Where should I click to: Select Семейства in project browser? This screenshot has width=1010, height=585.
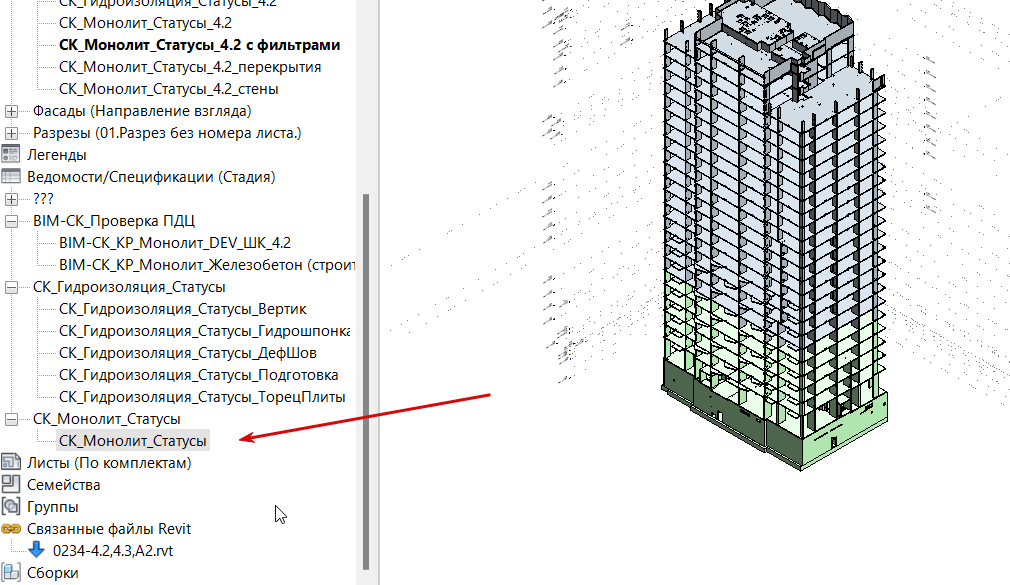(63, 484)
